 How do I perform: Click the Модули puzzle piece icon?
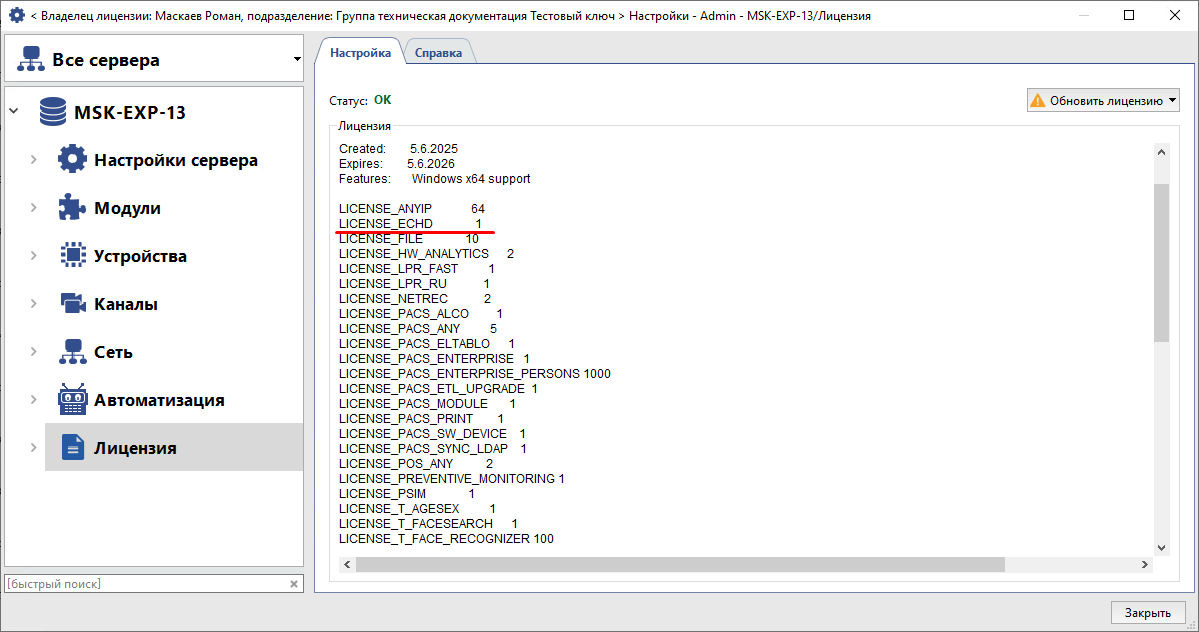tap(72, 207)
